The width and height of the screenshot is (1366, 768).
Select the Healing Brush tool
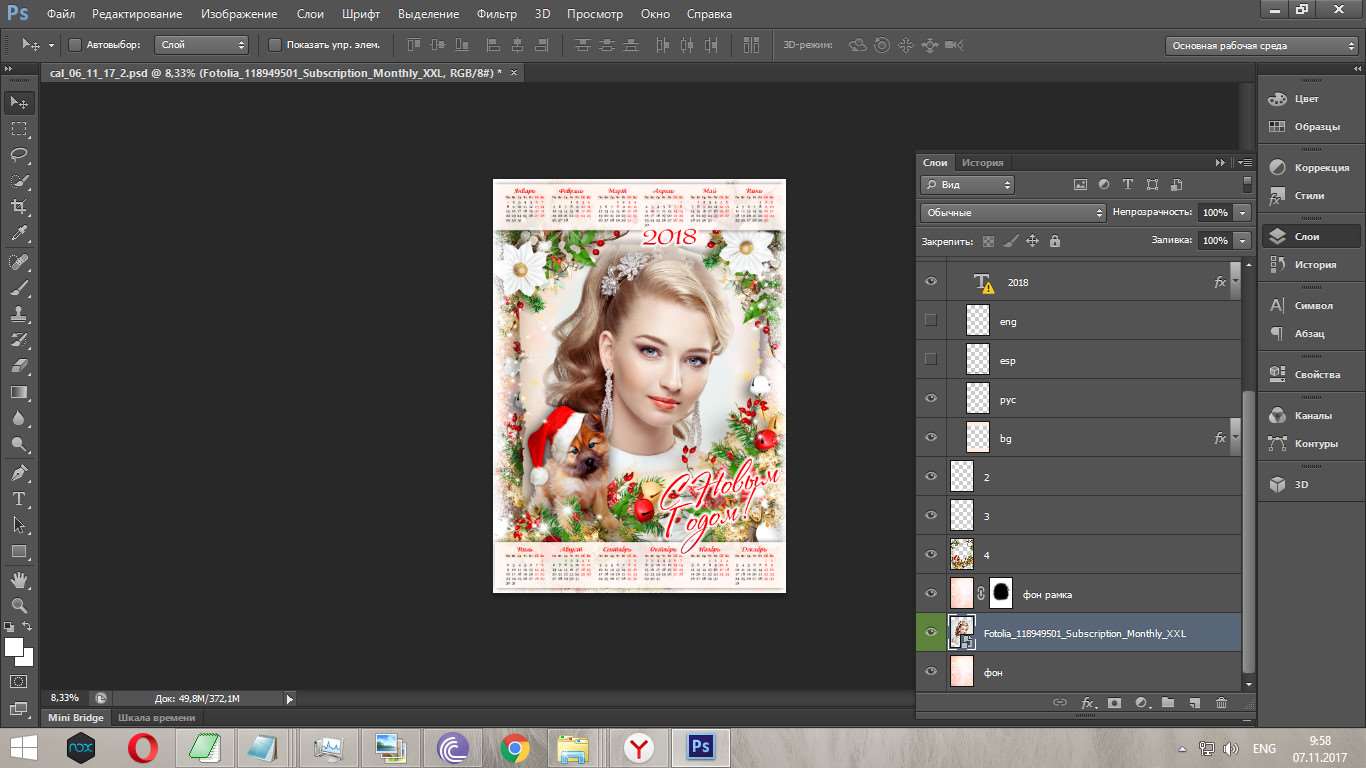click(19, 262)
